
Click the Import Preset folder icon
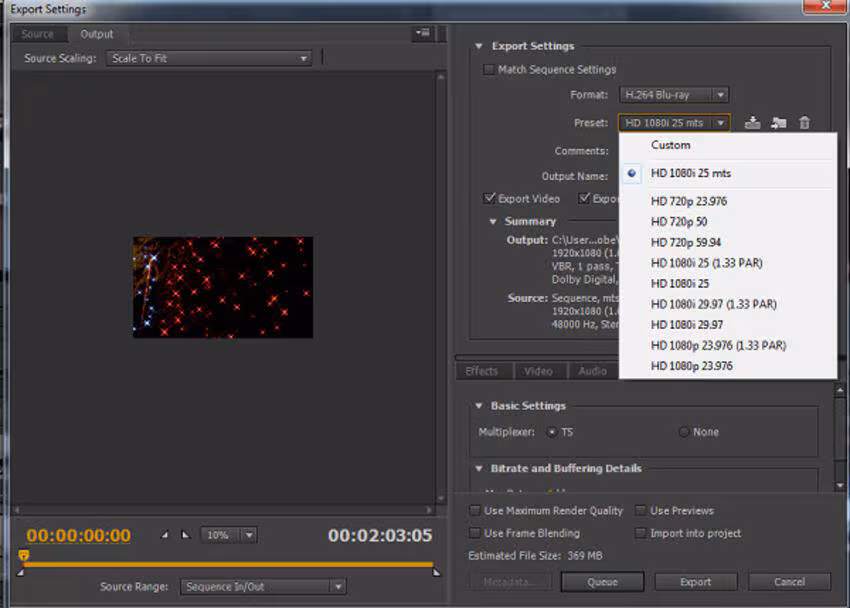(x=778, y=123)
